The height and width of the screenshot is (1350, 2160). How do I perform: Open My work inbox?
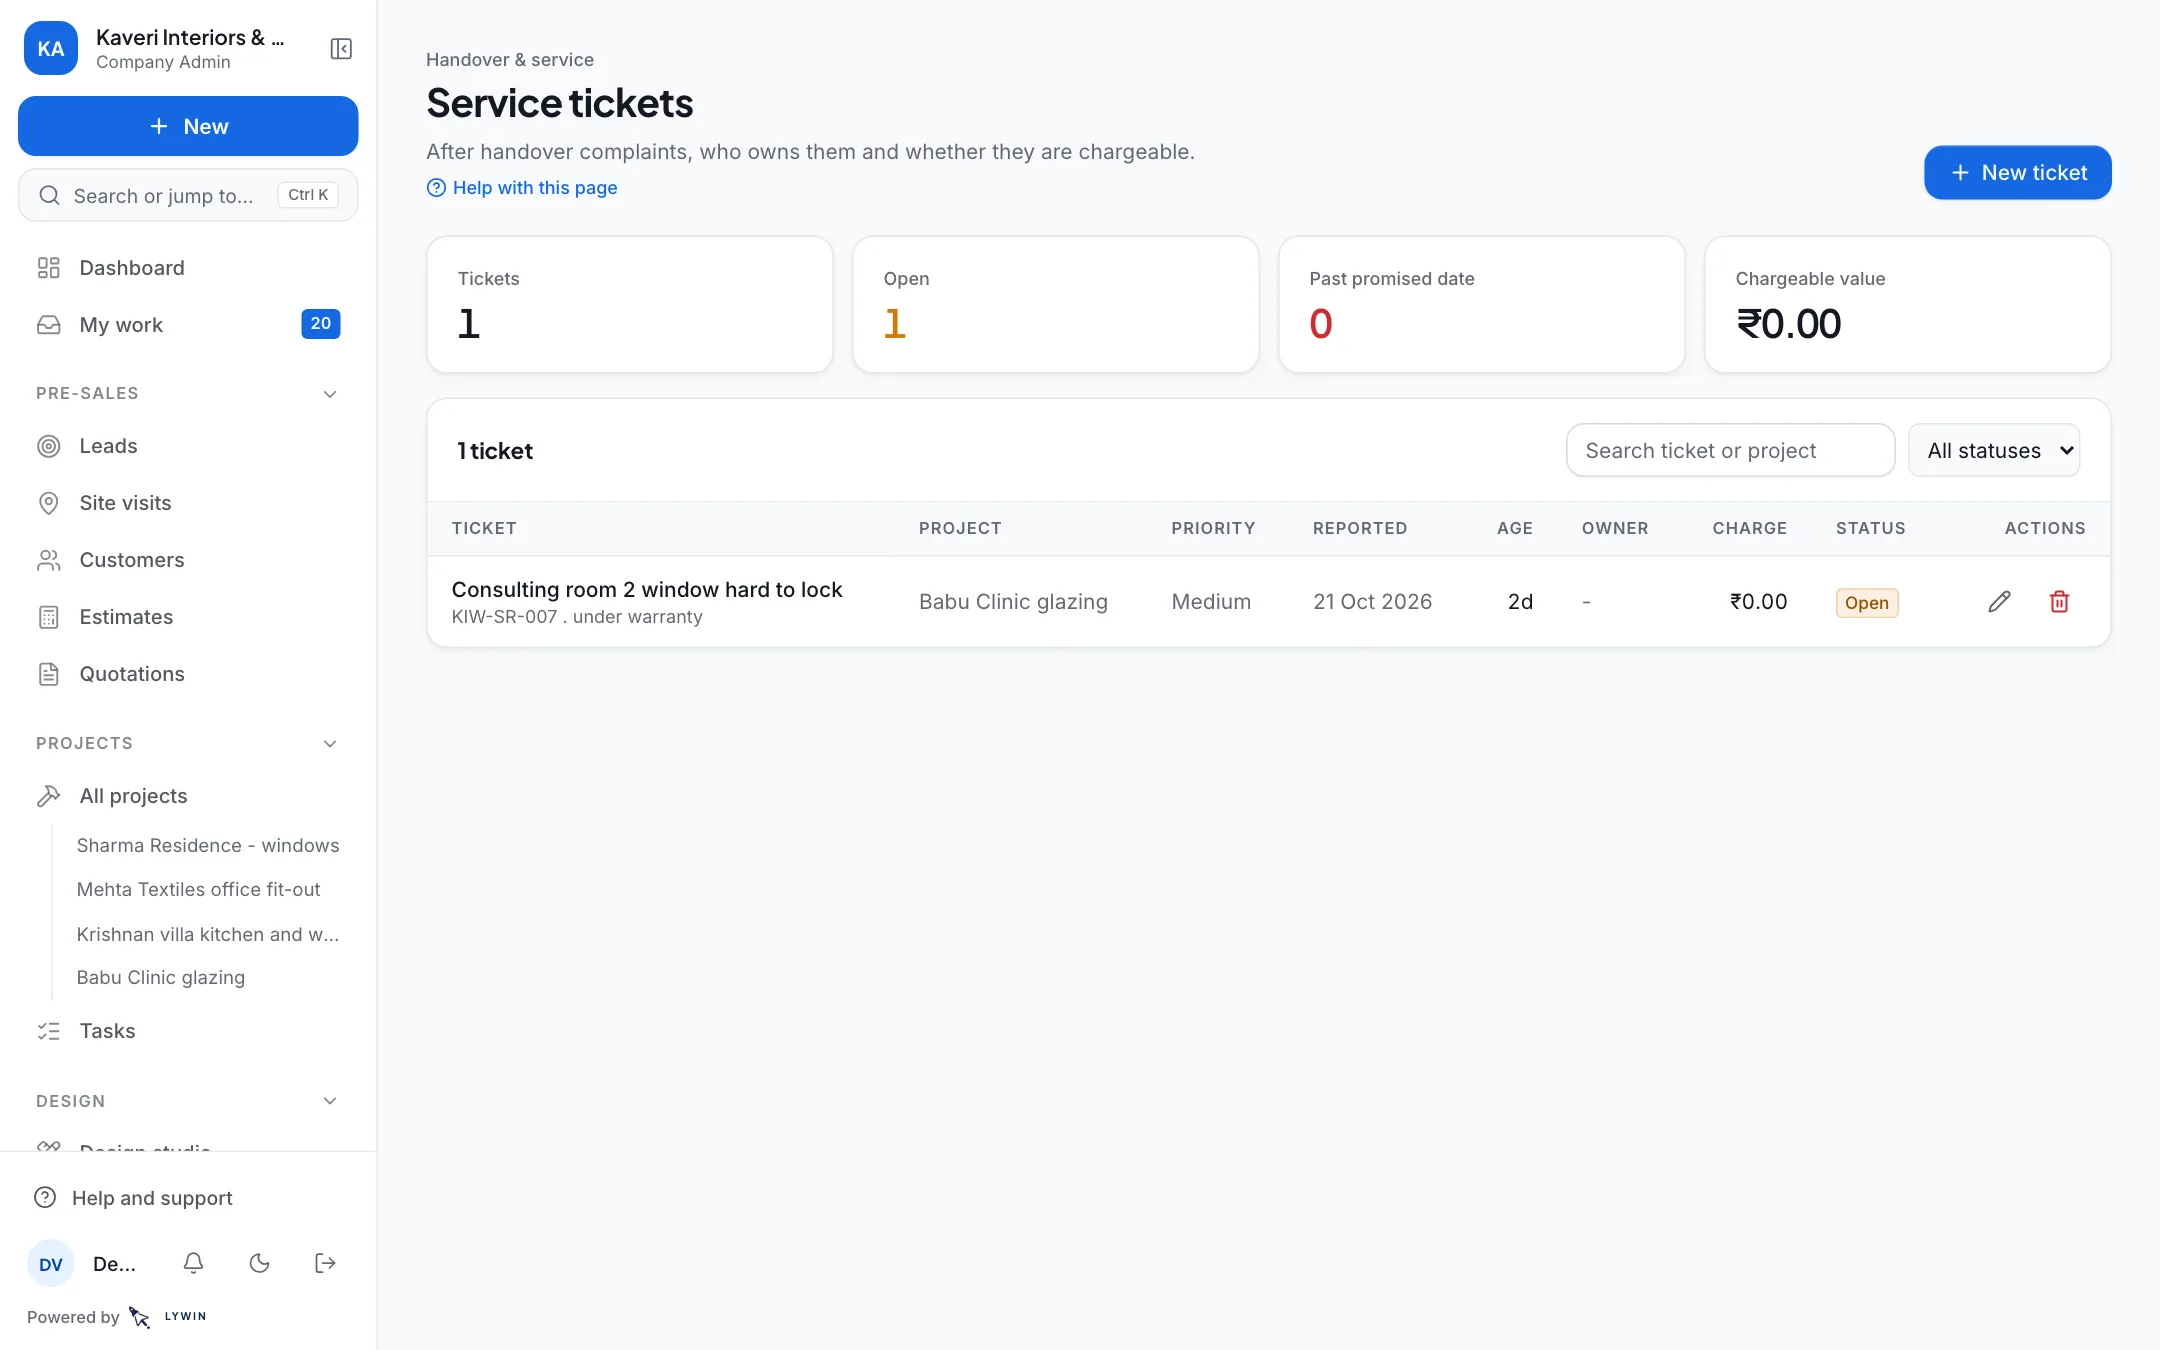(188, 325)
